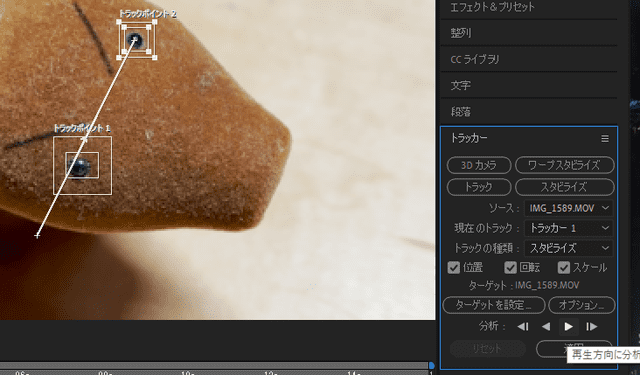Toggle the 回転 checkbox

pos(510,268)
